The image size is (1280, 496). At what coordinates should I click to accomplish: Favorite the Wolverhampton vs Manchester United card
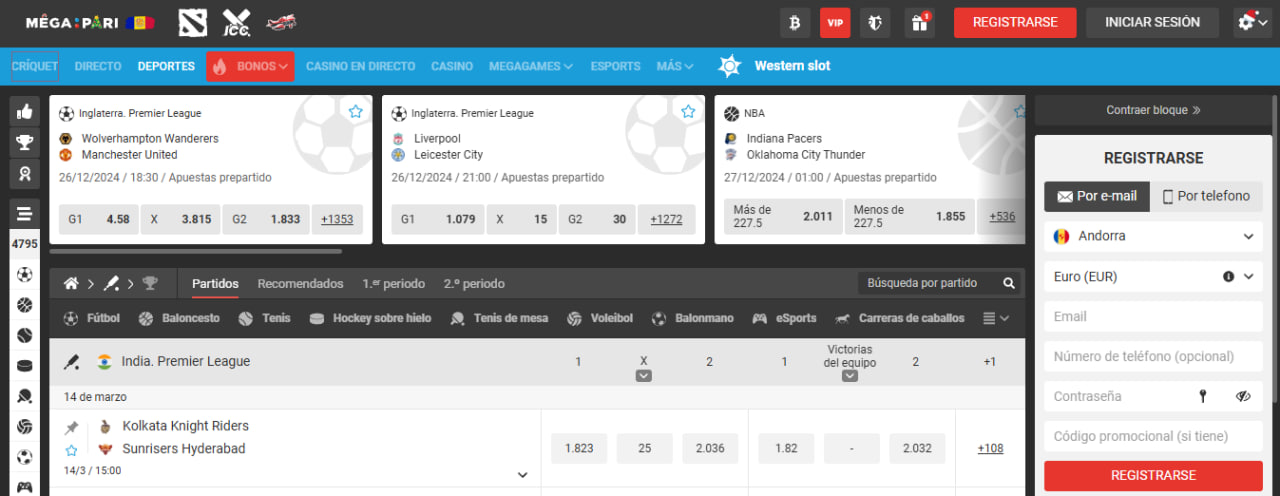[x=356, y=112]
